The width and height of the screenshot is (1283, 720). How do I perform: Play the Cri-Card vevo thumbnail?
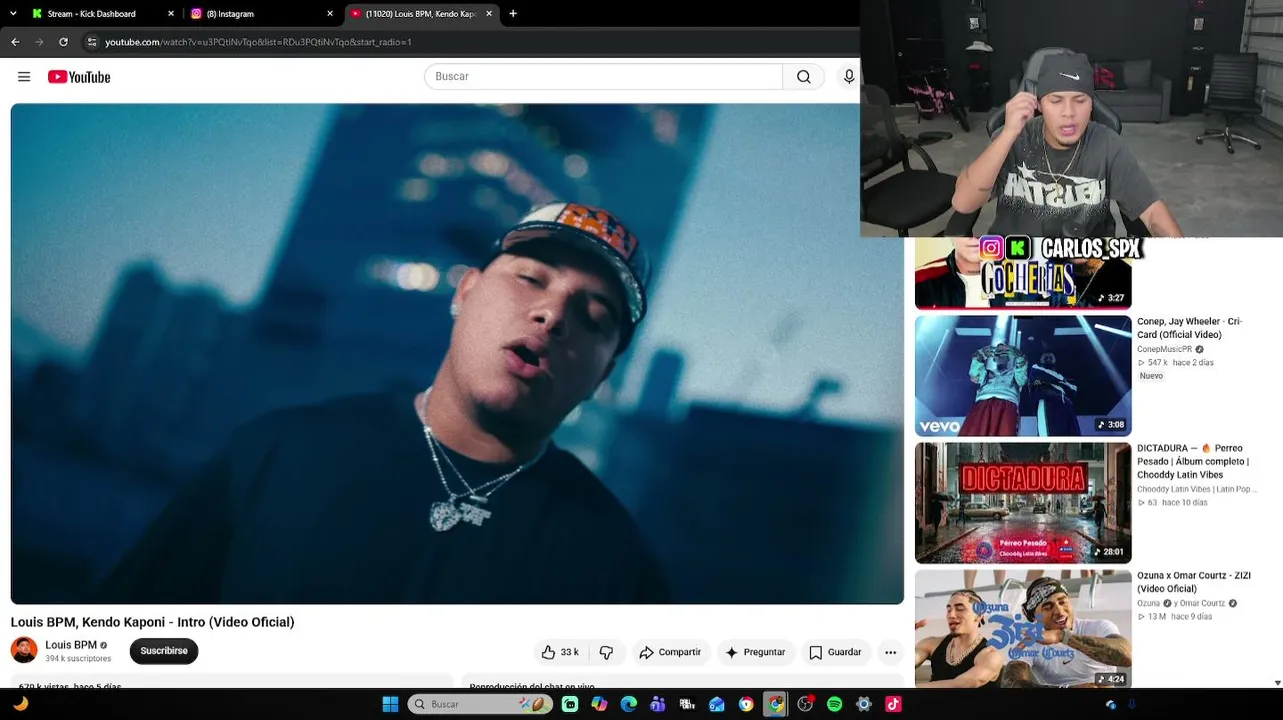point(1023,376)
